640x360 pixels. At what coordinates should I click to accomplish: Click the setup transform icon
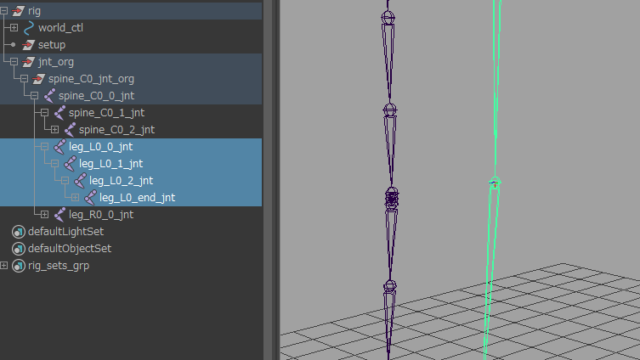(29, 45)
